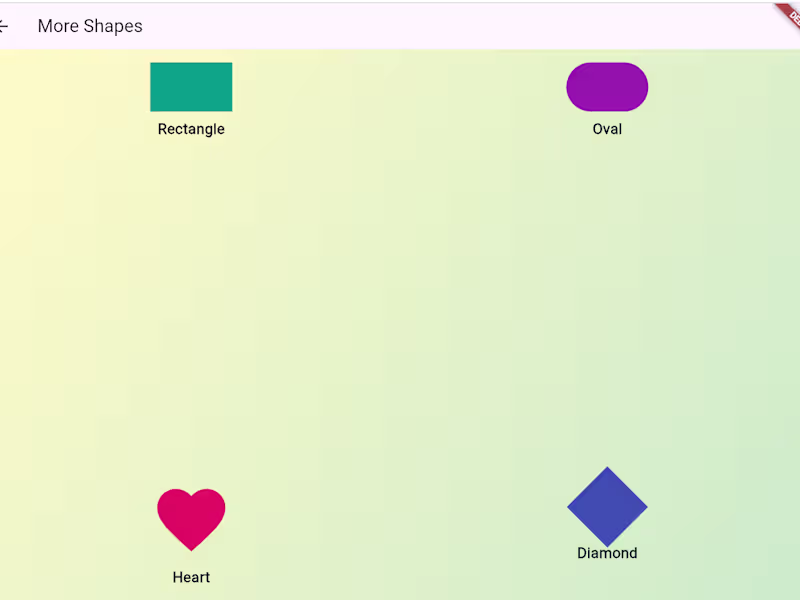Viewport: 800px width, 600px height.
Task: Click the back arrow in the app bar
Action: (5, 26)
